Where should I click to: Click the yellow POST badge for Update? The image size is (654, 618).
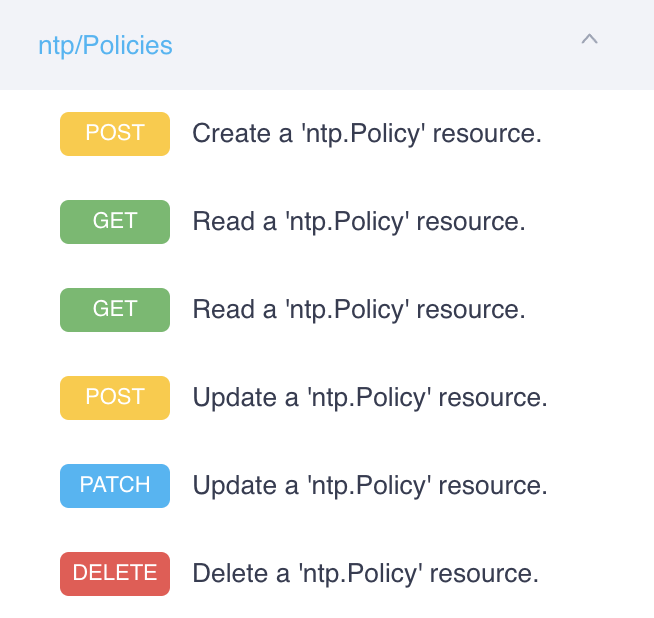tap(115, 397)
